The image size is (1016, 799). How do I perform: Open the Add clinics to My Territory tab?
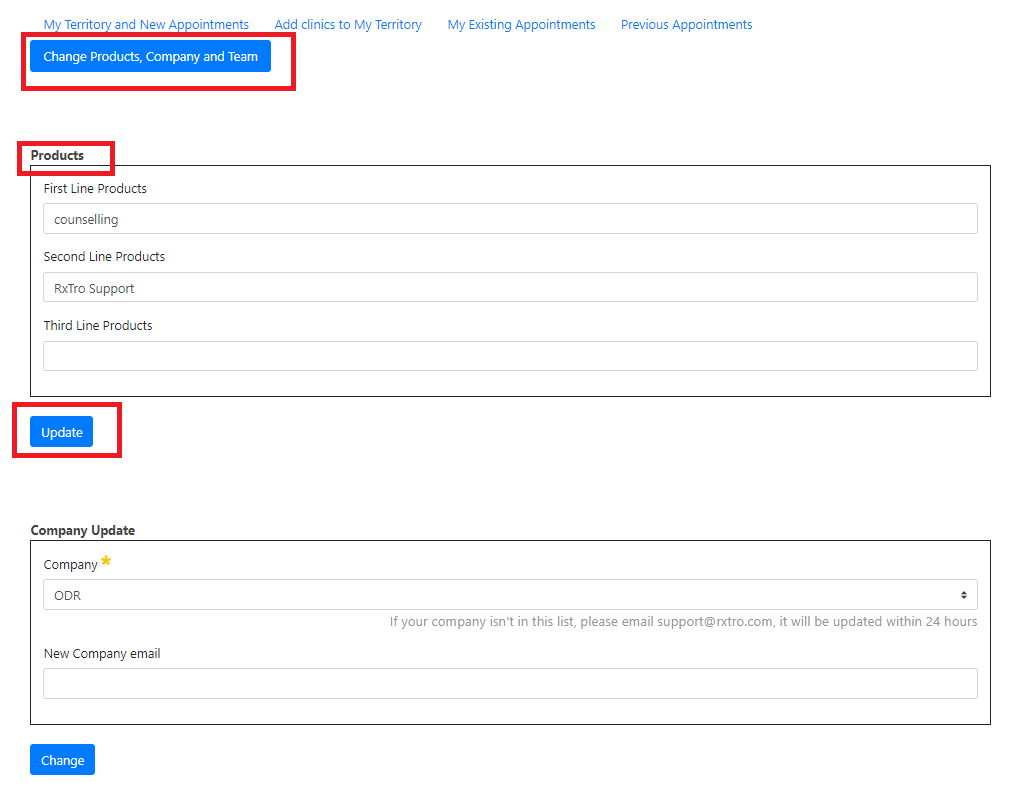(x=348, y=24)
